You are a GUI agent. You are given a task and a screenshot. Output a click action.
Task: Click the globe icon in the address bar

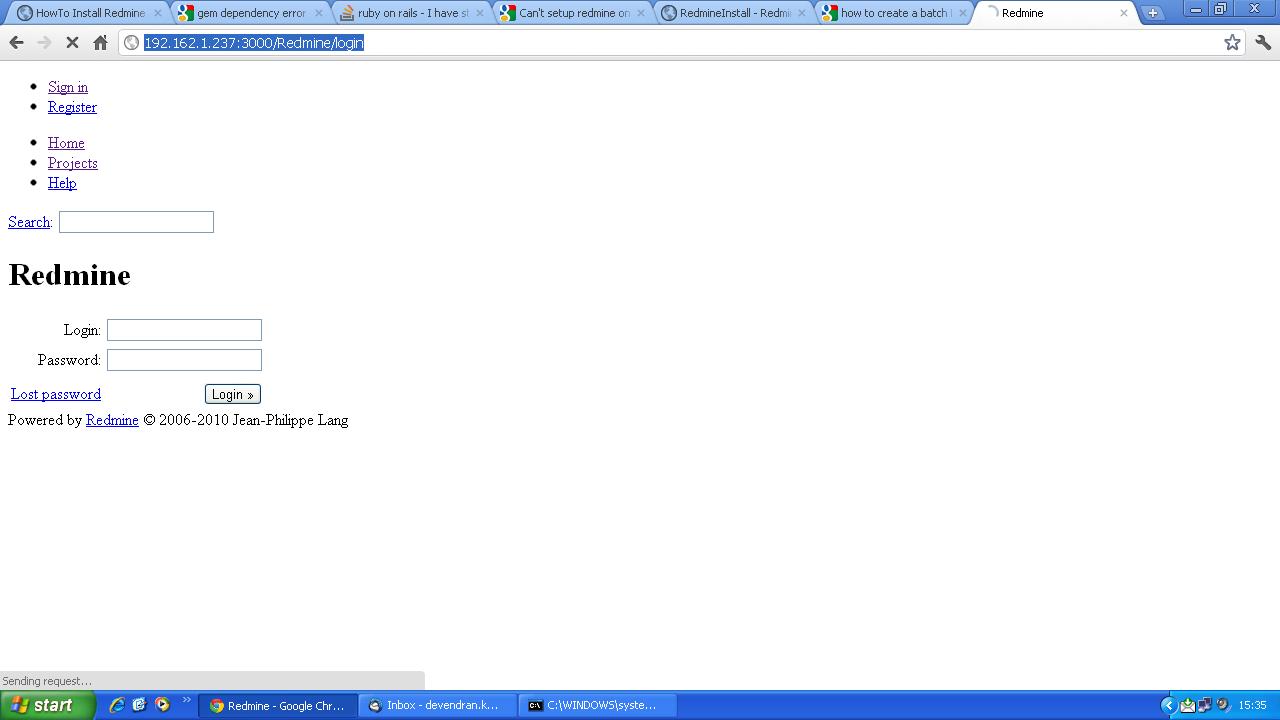pos(131,42)
